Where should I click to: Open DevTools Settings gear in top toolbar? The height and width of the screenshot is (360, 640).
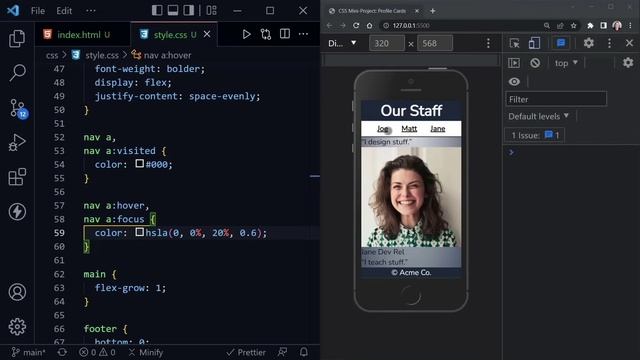[589, 43]
